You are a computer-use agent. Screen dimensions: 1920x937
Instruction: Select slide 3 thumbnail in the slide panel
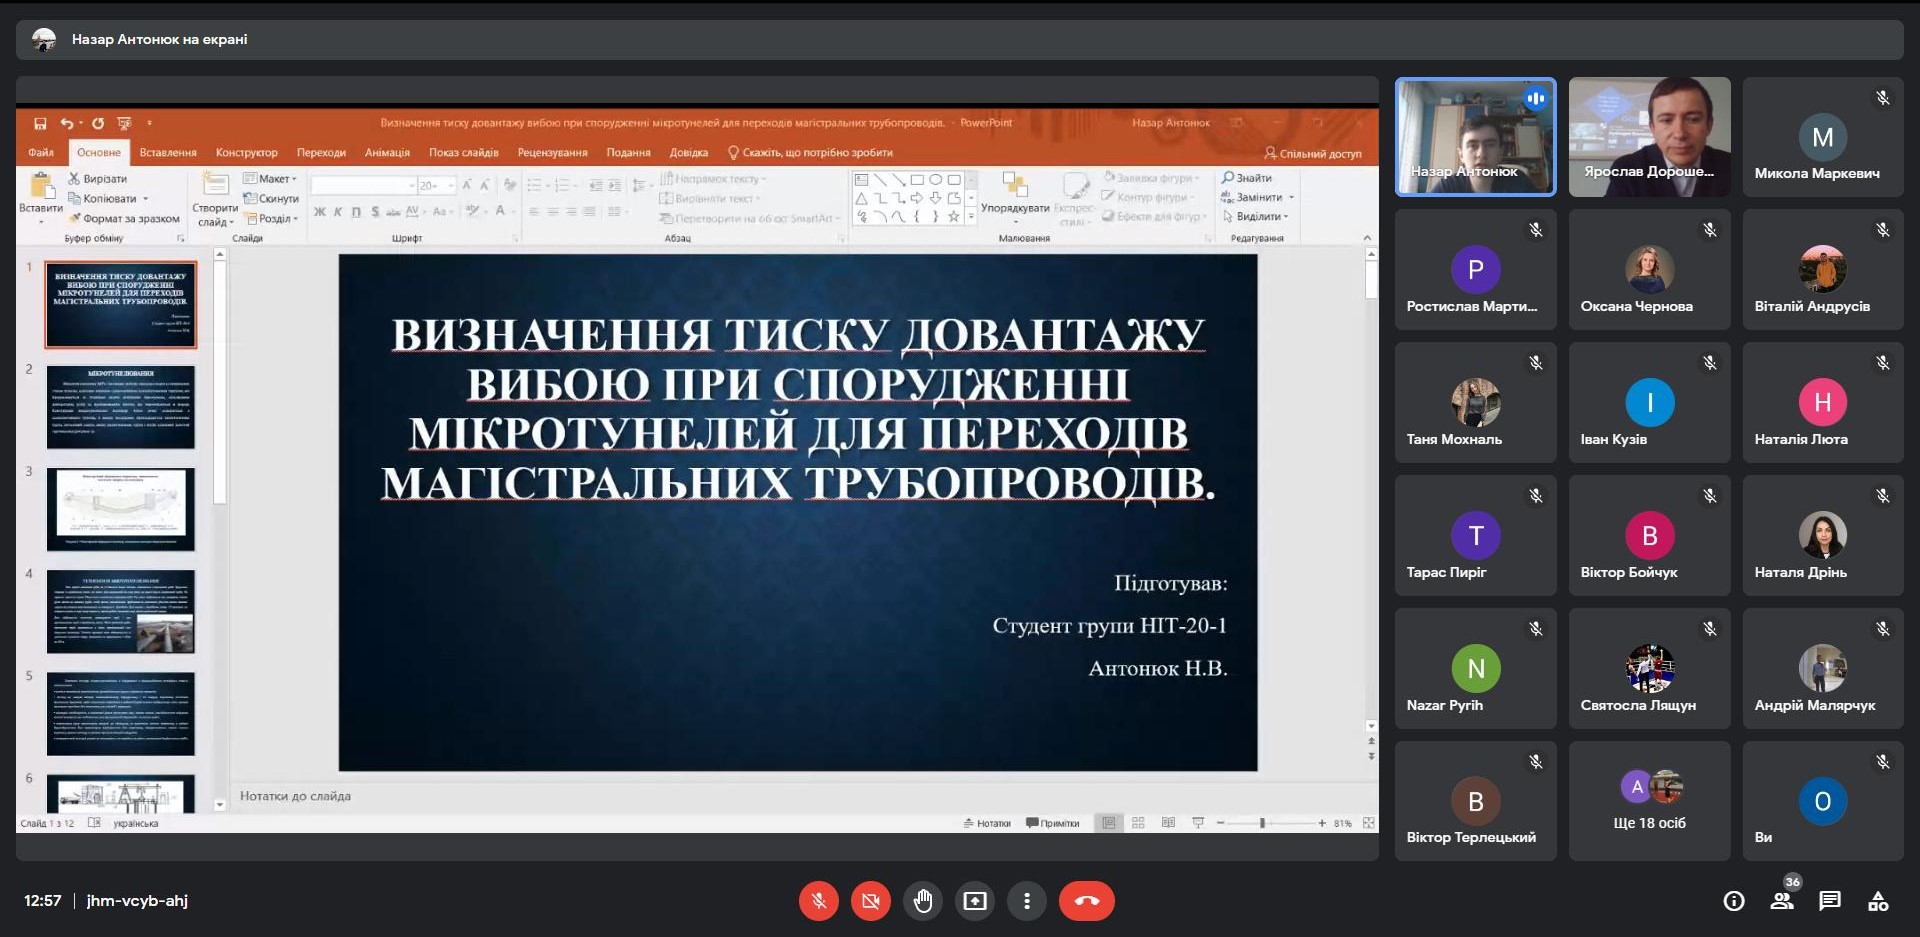[120, 510]
